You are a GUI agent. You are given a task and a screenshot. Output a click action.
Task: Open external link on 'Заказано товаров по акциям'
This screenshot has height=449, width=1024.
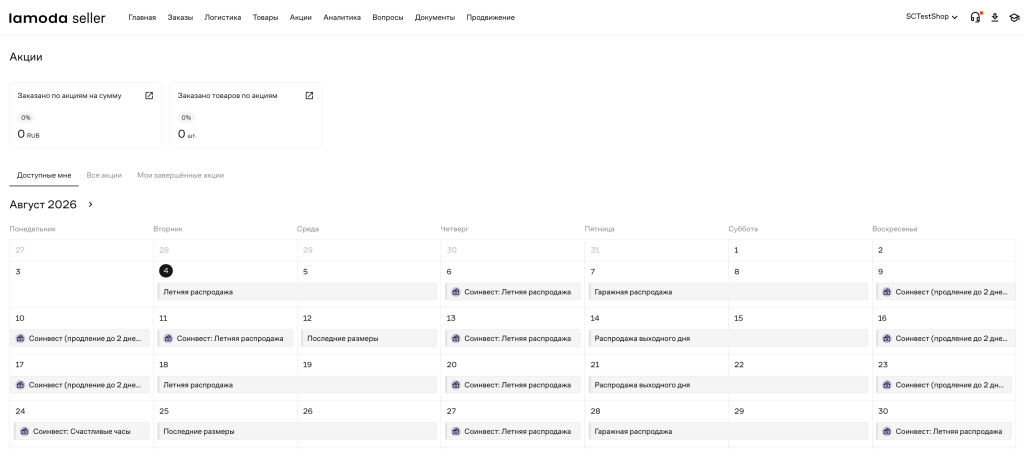[310, 95]
